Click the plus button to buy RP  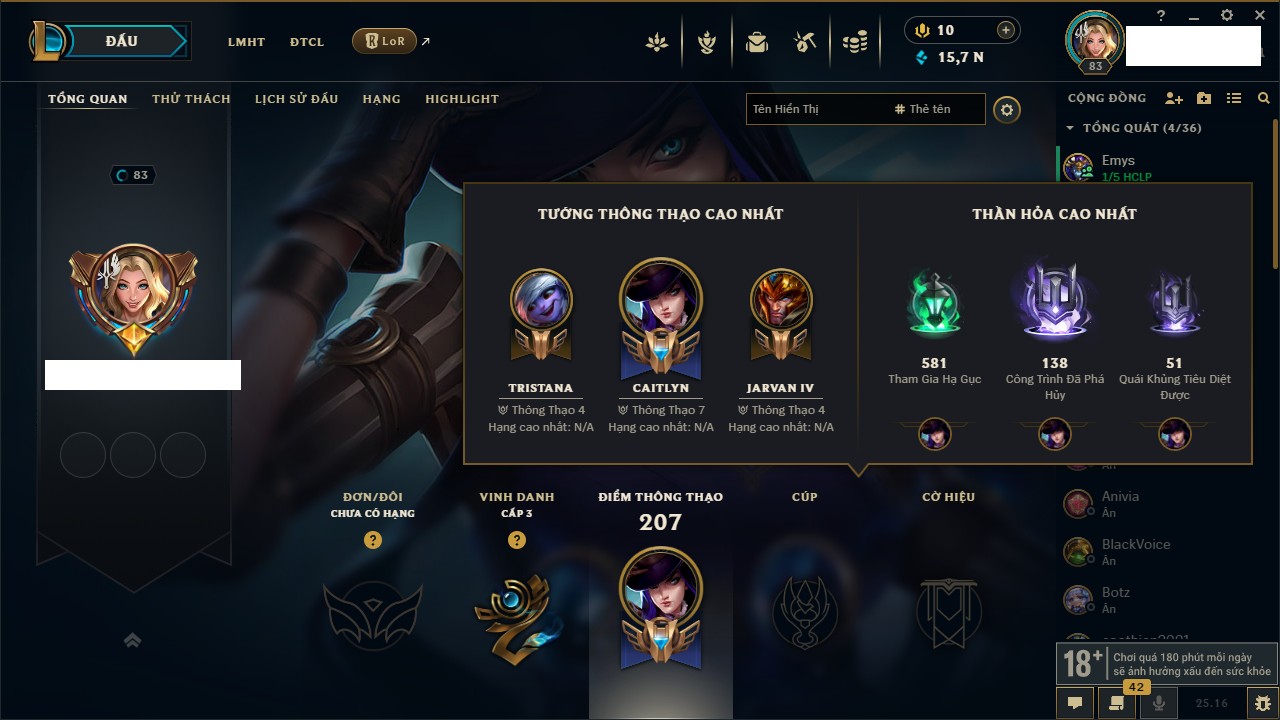tap(1006, 30)
